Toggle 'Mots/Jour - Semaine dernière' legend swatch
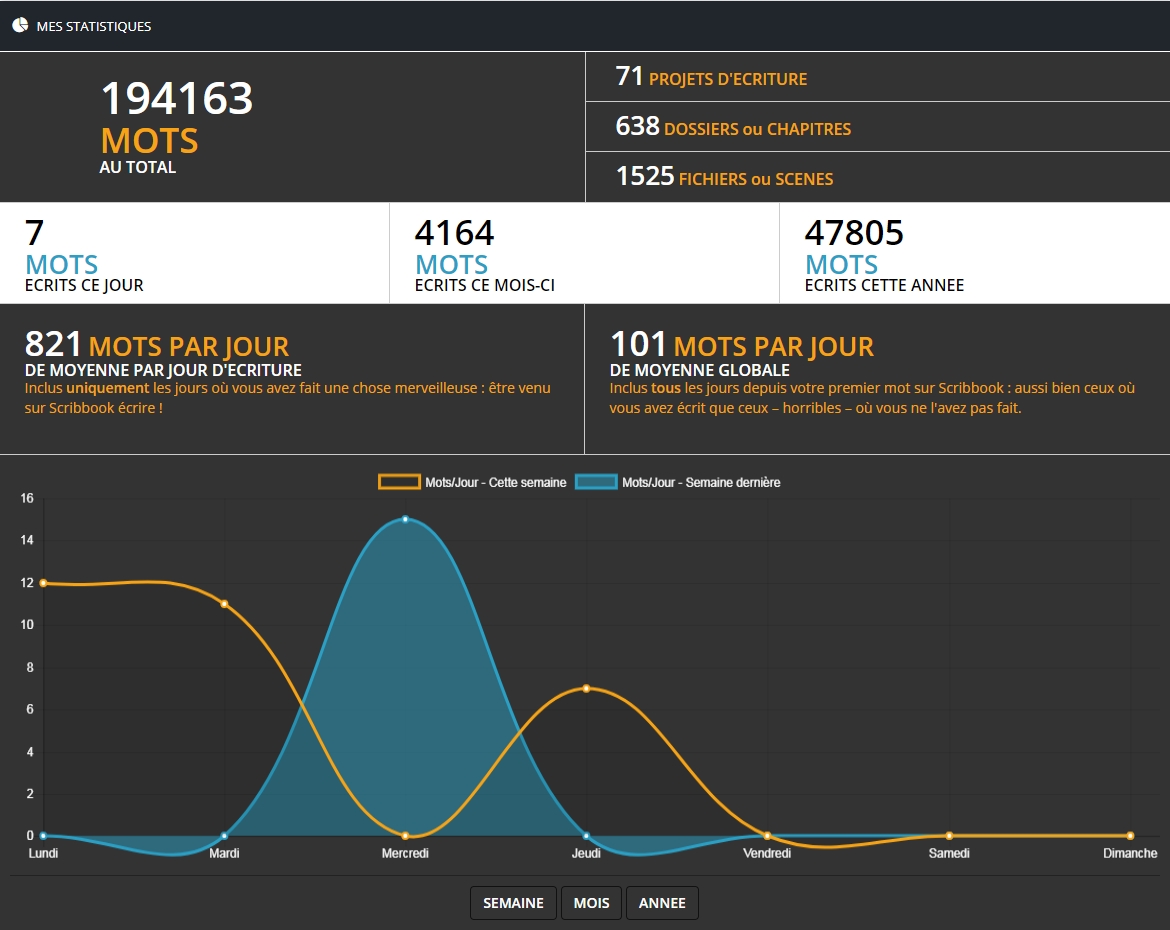 click(x=596, y=482)
